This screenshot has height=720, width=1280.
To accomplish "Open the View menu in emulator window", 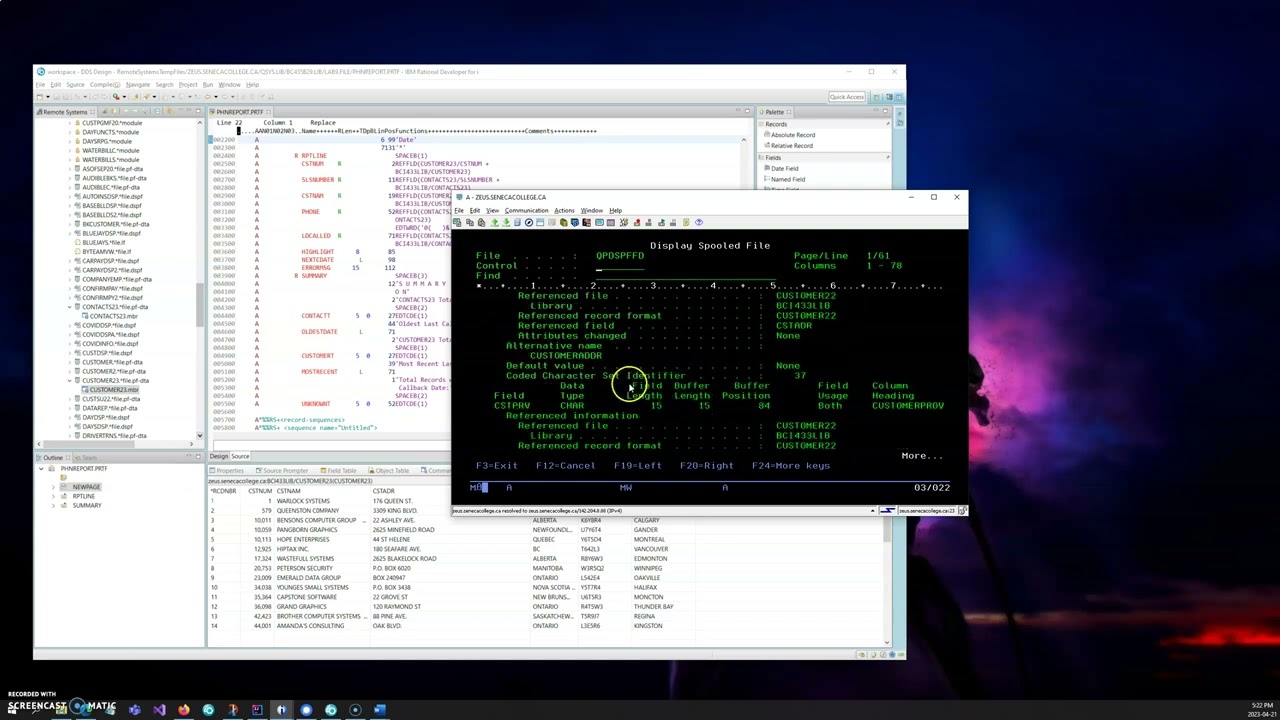I will [x=492, y=210].
